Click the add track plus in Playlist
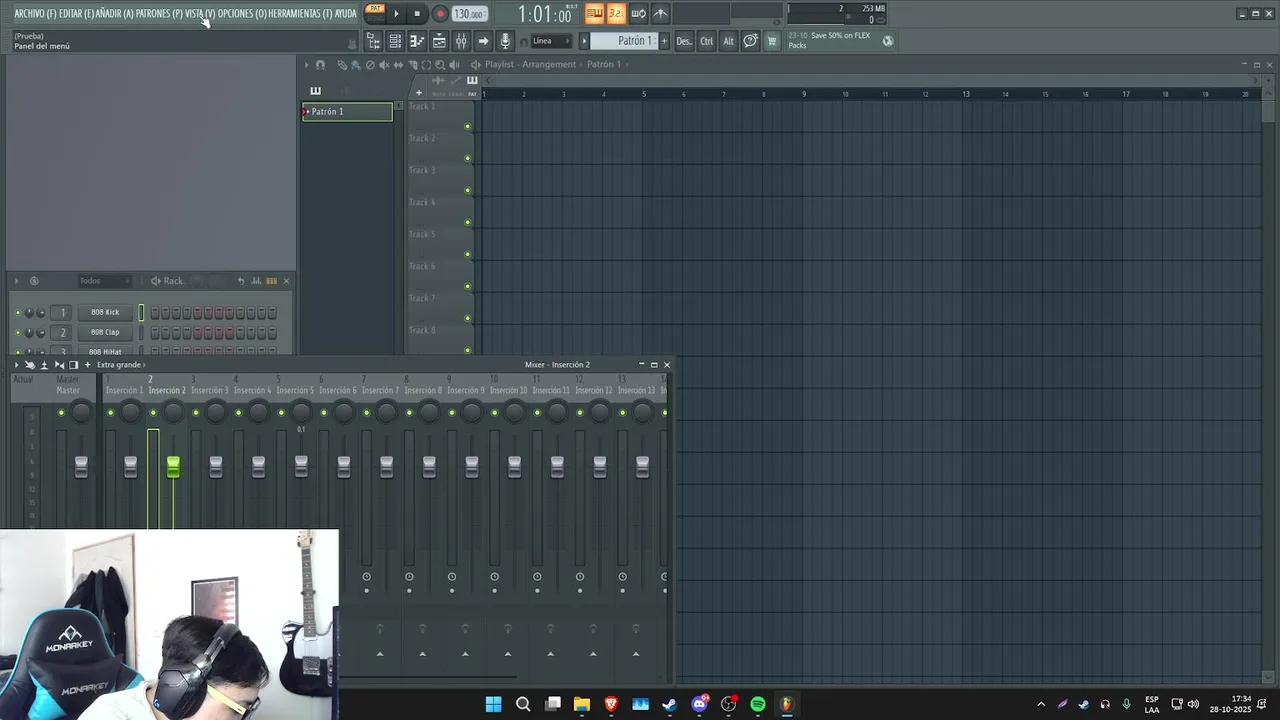 click(419, 93)
